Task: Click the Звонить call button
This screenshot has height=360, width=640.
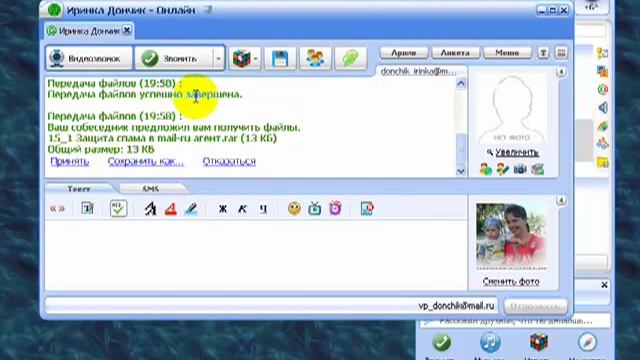Action: point(174,58)
